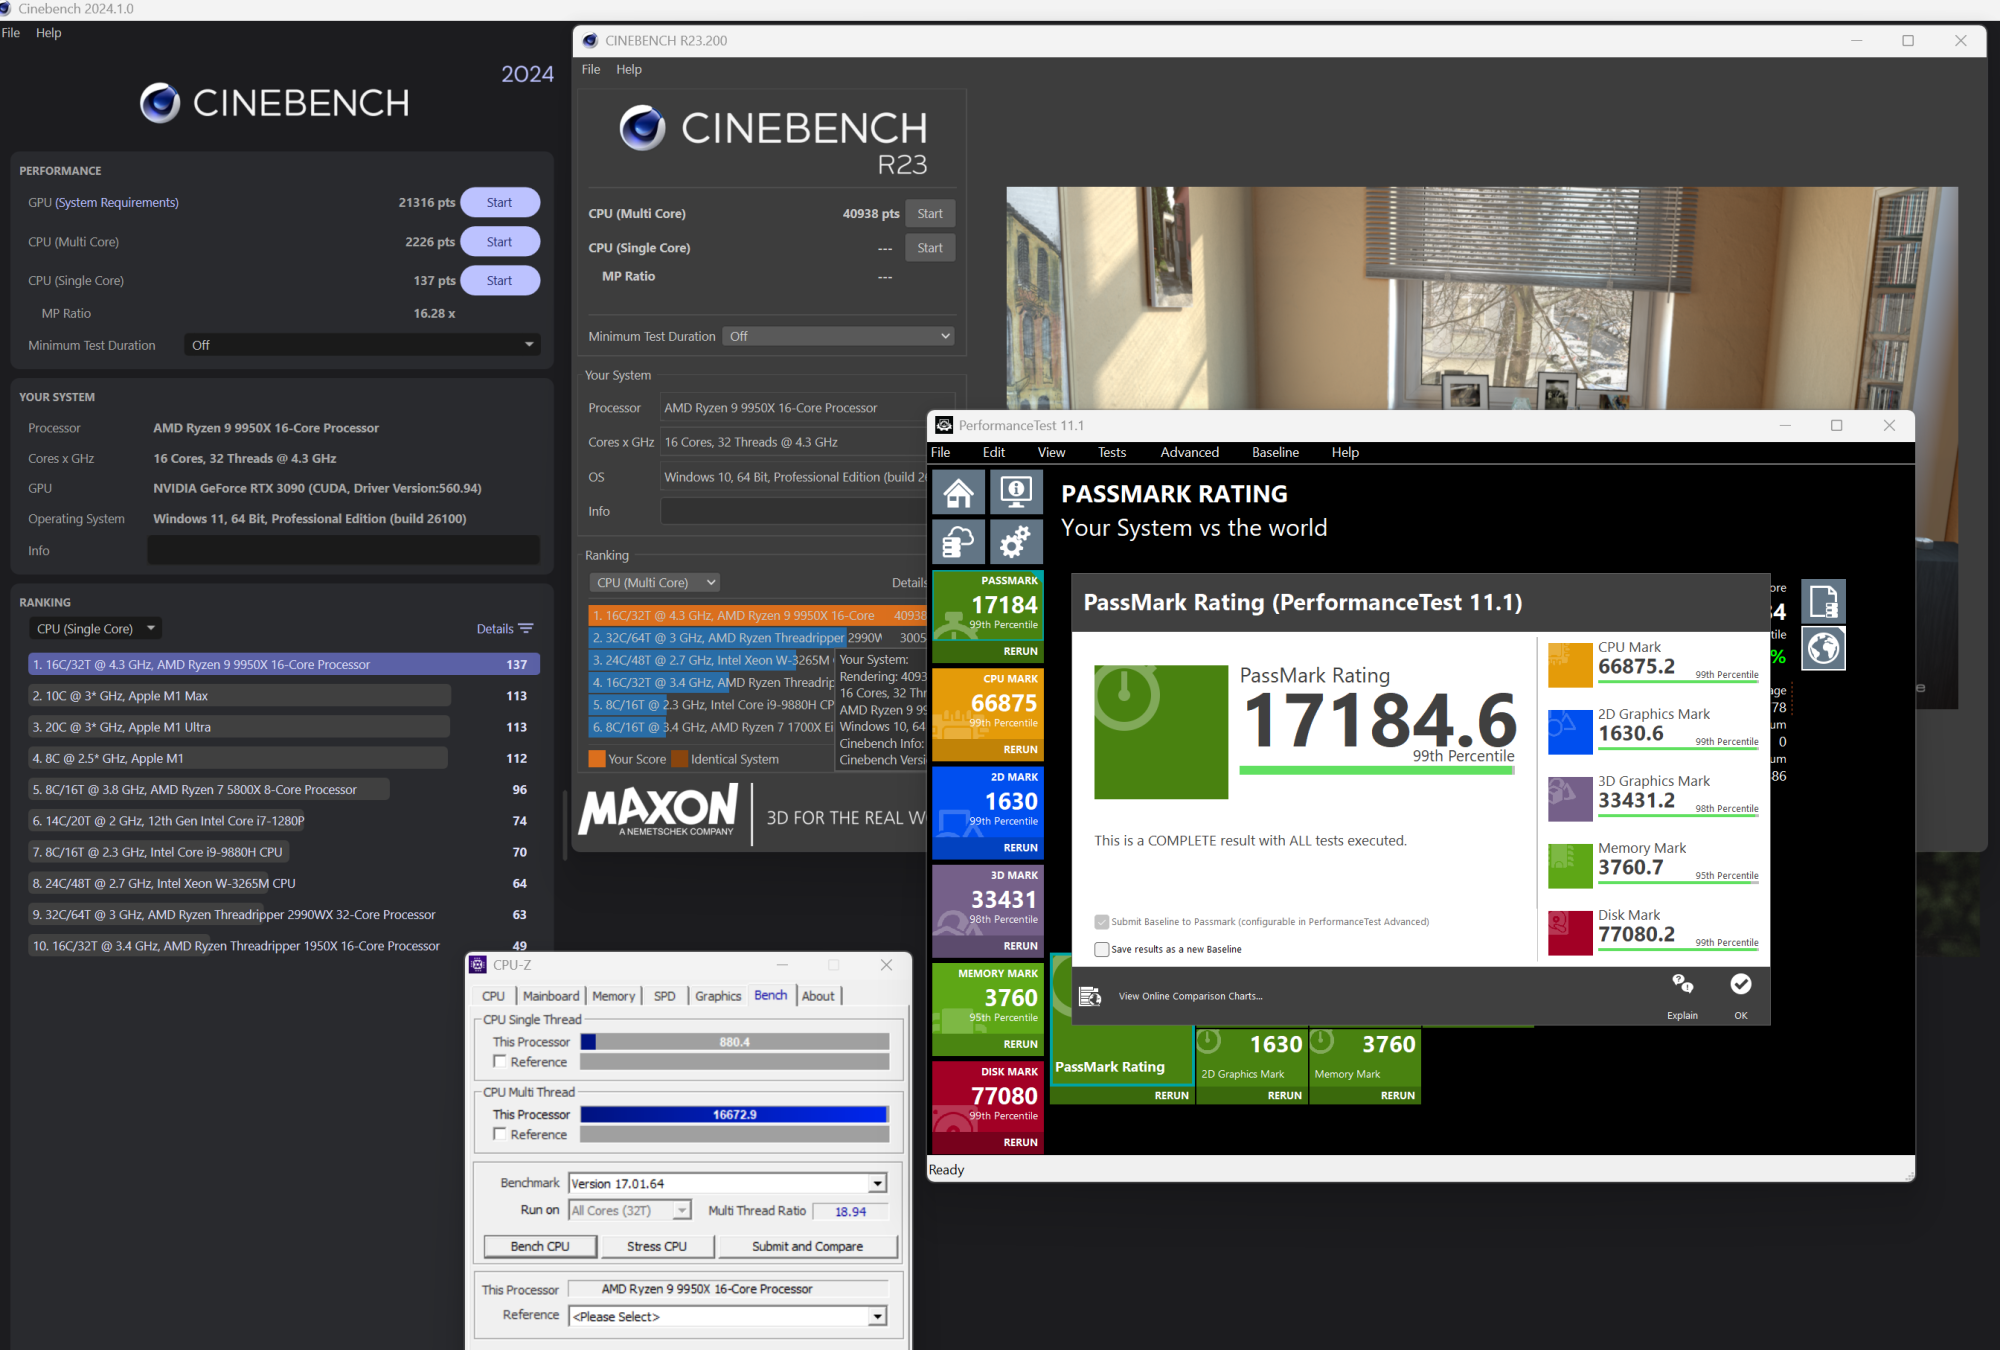Click the globe icon in PerformanceTest
The height and width of the screenshot is (1350, 2000).
pyautogui.click(x=1823, y=648)
